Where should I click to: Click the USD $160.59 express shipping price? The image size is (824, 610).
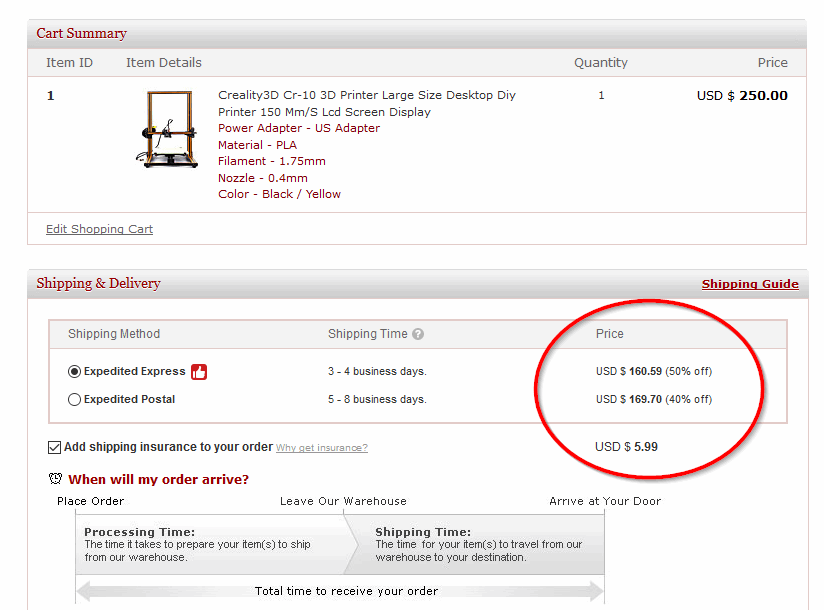tap(653, 371)
